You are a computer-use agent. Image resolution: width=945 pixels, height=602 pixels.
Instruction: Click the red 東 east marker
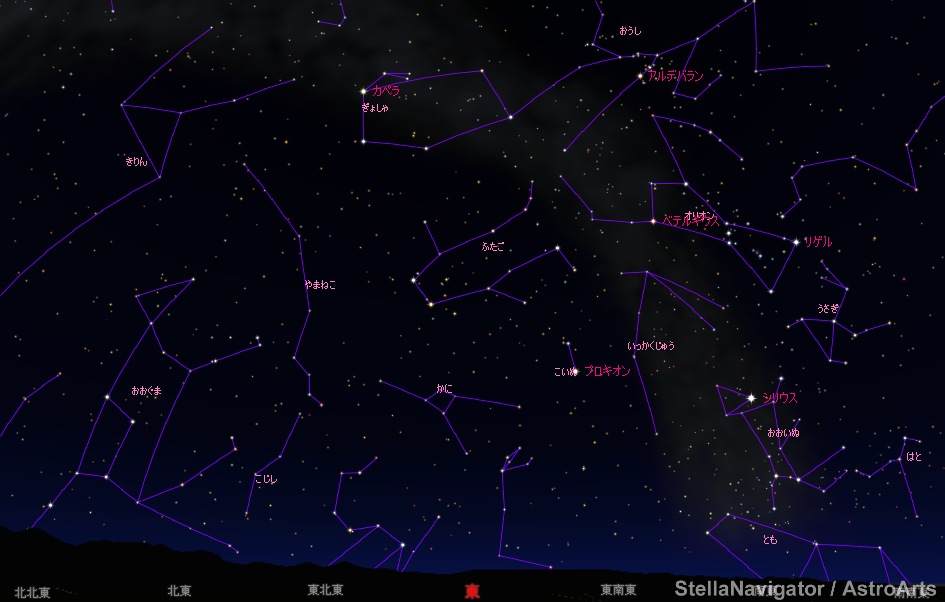pyautogui.click(x=472, y=592)
